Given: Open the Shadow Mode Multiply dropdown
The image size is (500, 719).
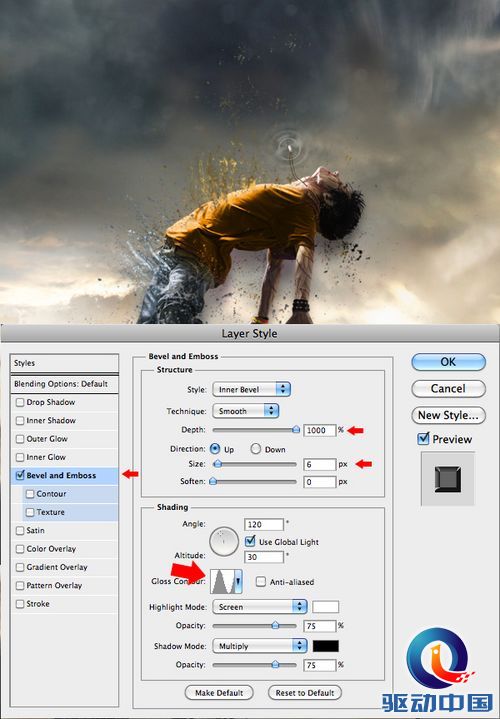Looking at the screenshot, I should tap(260, 646).
